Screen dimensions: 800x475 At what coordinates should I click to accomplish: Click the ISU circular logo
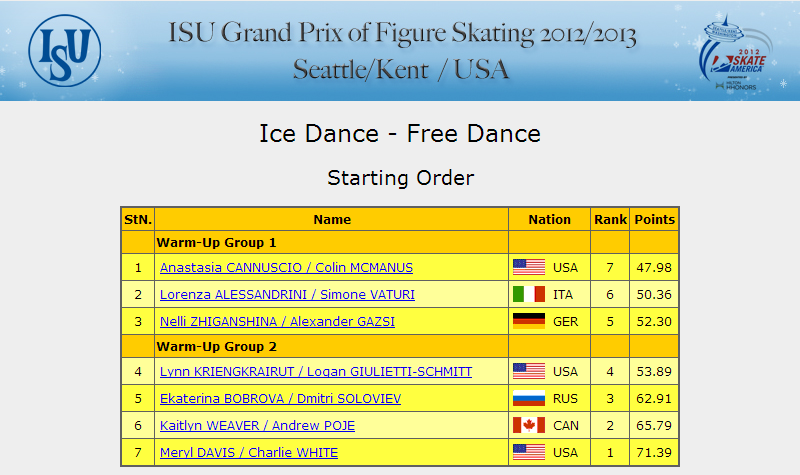click(65, 51)
